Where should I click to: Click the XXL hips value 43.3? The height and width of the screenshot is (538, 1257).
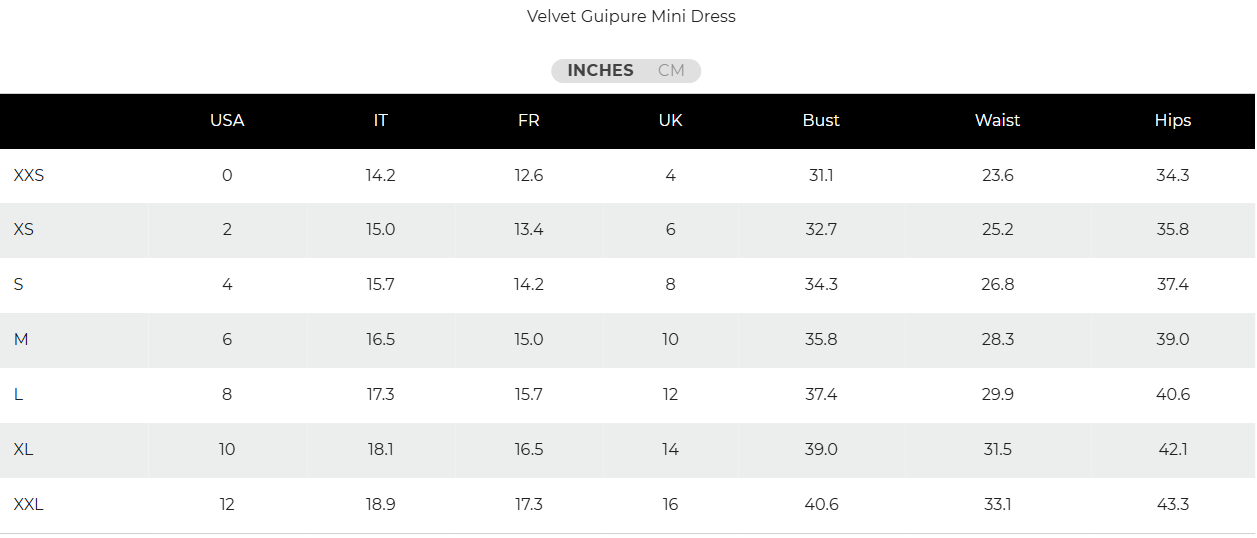tap(1172, 505)
